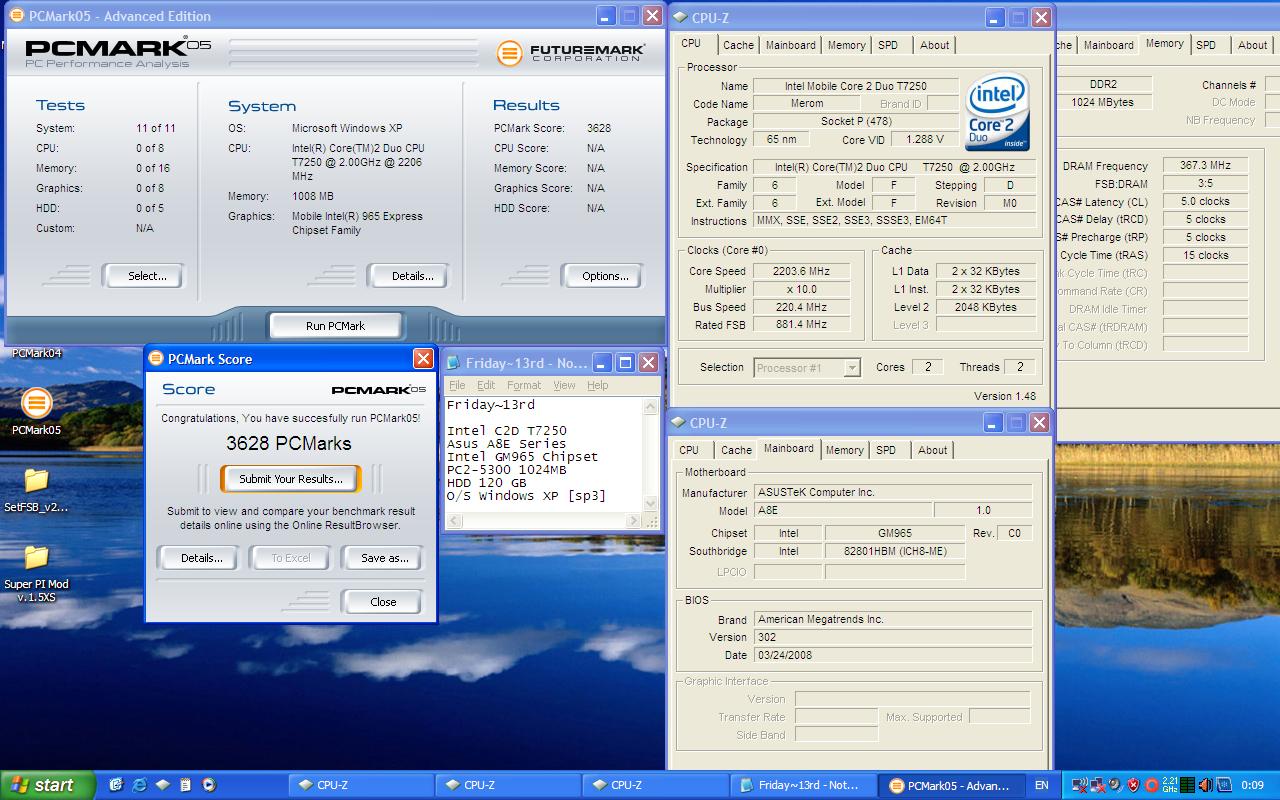Open the Edit menu in Notepad
1280x800 pixels.
pyautogui.click(x=486, y=385)
